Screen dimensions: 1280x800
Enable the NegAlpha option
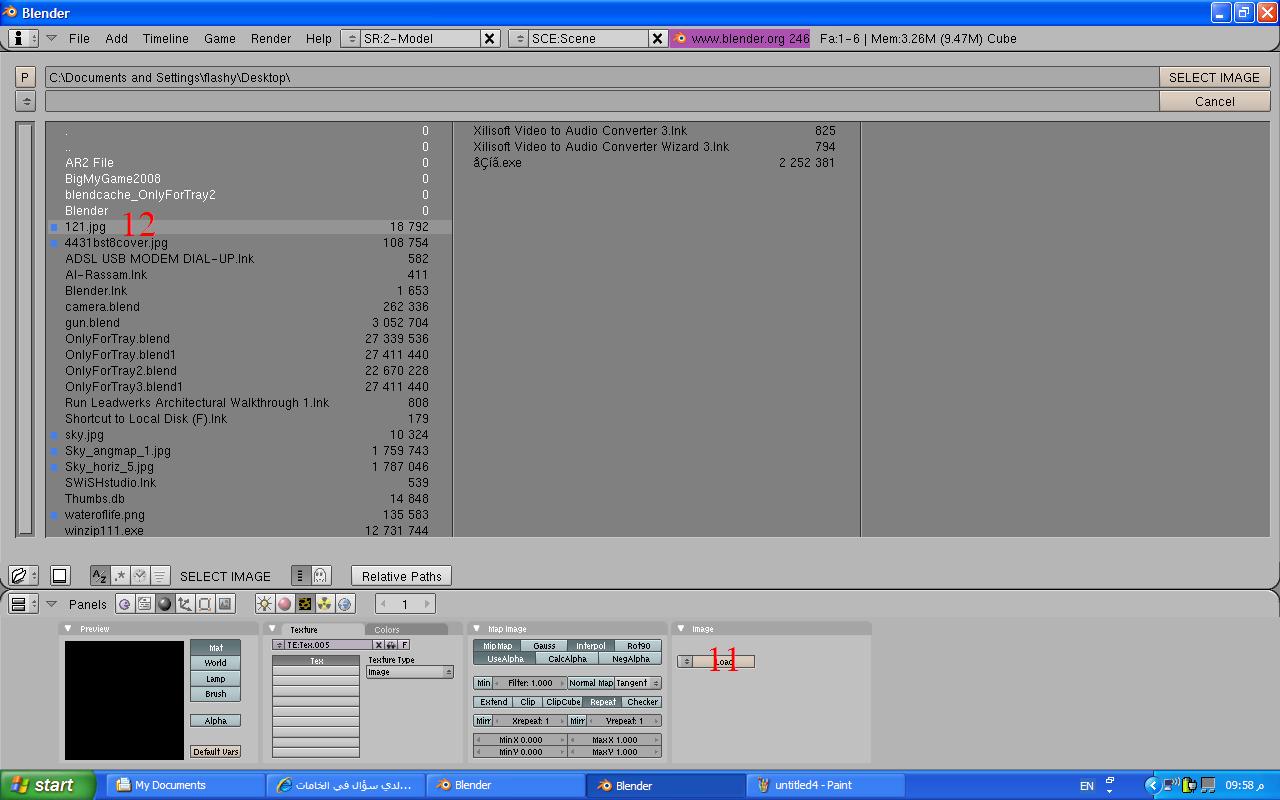pos(630,659)
